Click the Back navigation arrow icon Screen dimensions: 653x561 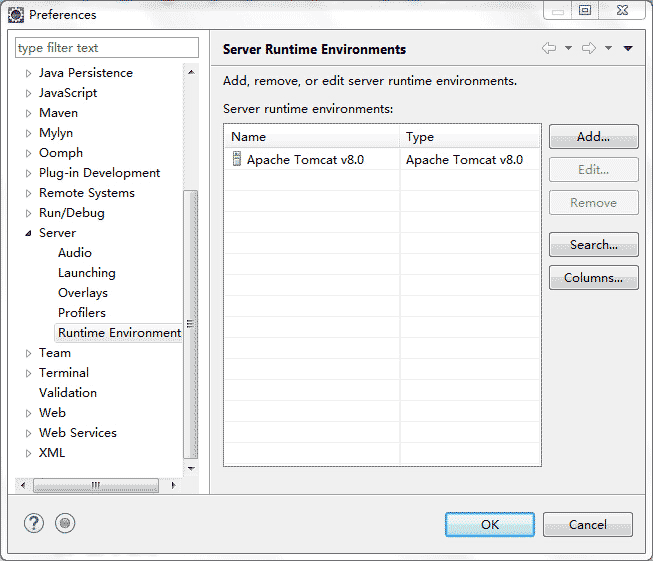(549, 48)
